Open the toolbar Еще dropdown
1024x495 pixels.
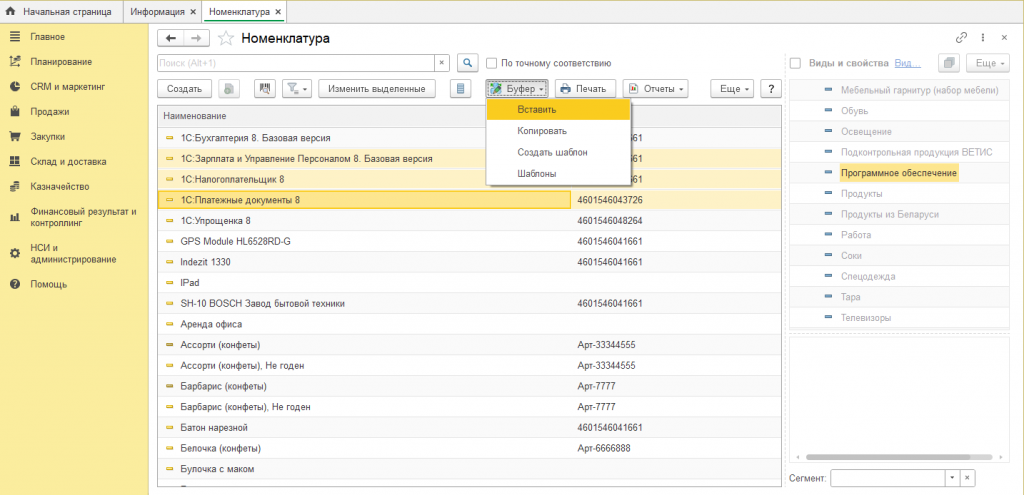coord(733,89)
